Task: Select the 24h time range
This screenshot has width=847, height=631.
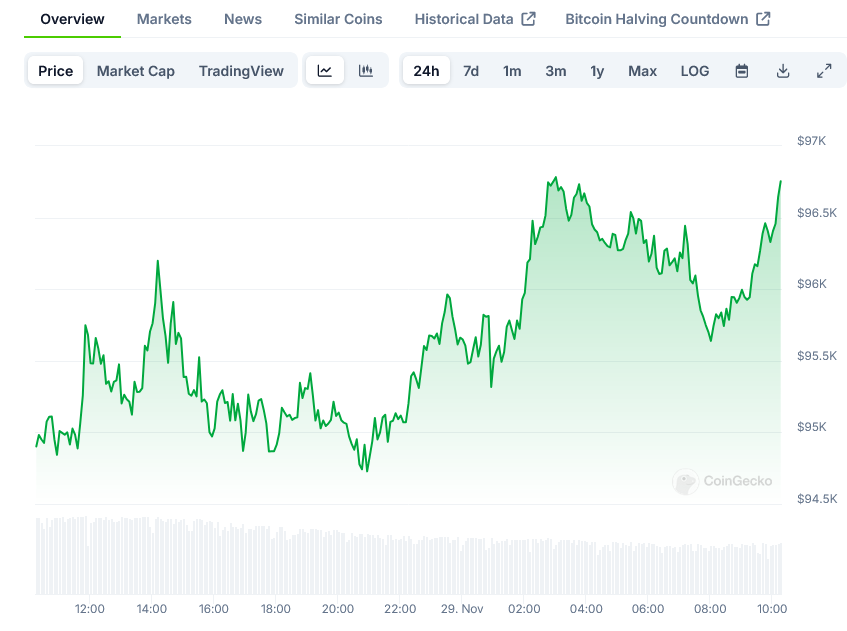Action: (426, 71)
